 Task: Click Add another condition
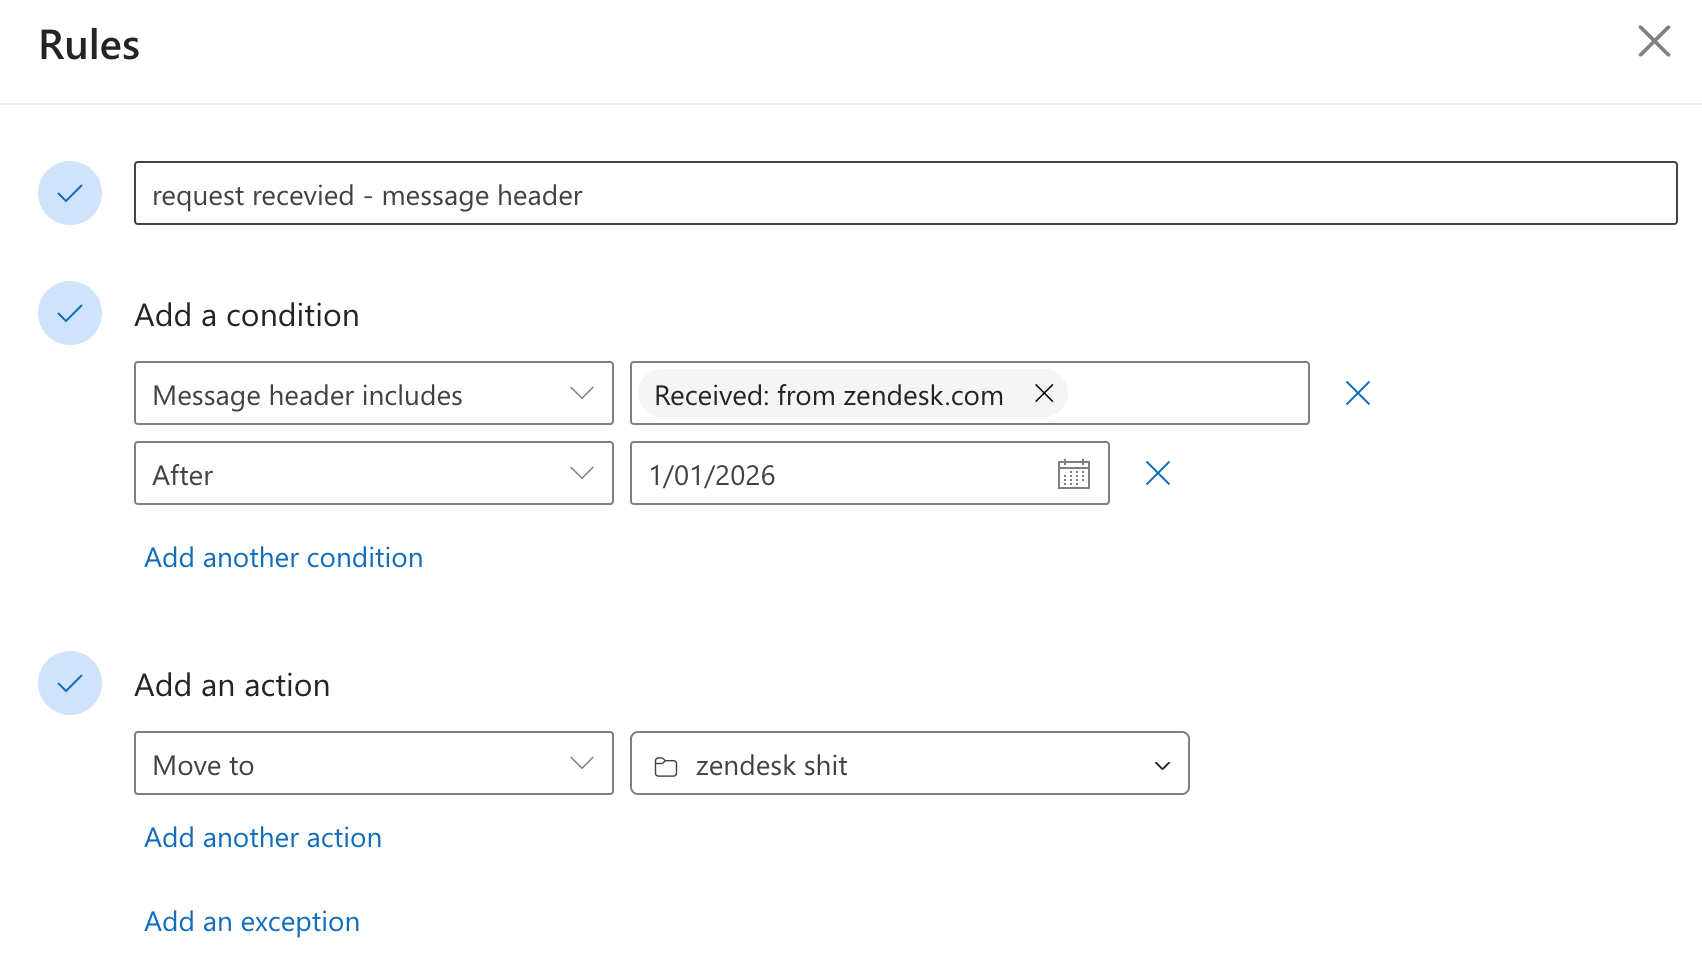(x=284, y=558)
